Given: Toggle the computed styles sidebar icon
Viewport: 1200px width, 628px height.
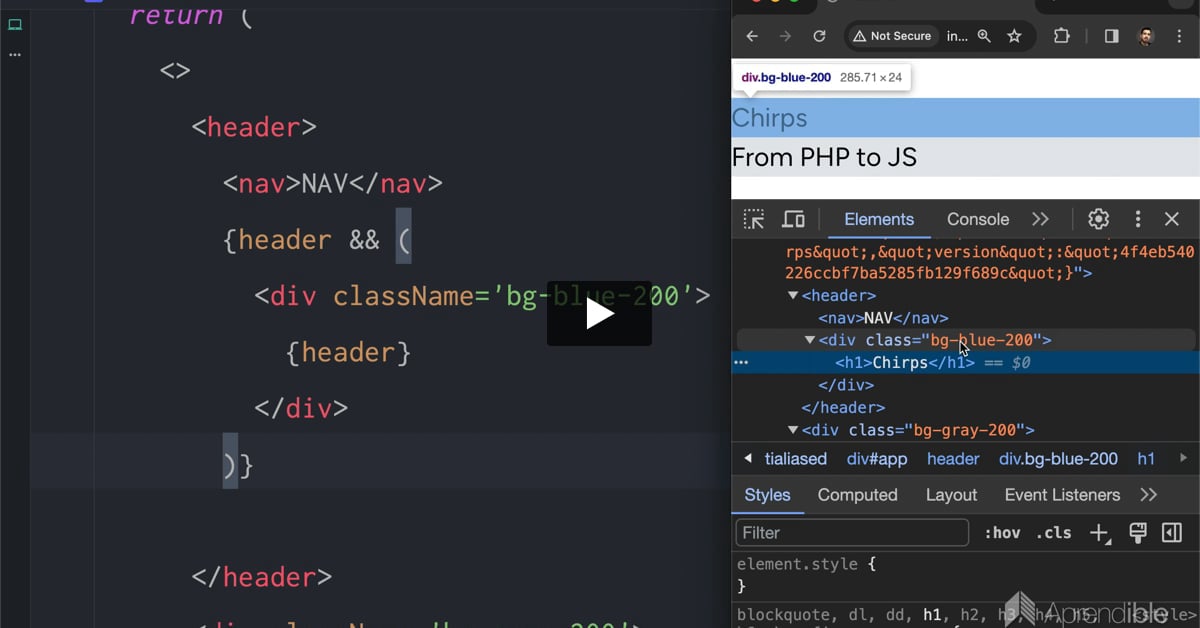Looking at the screenshot, I should [1171, 533].
